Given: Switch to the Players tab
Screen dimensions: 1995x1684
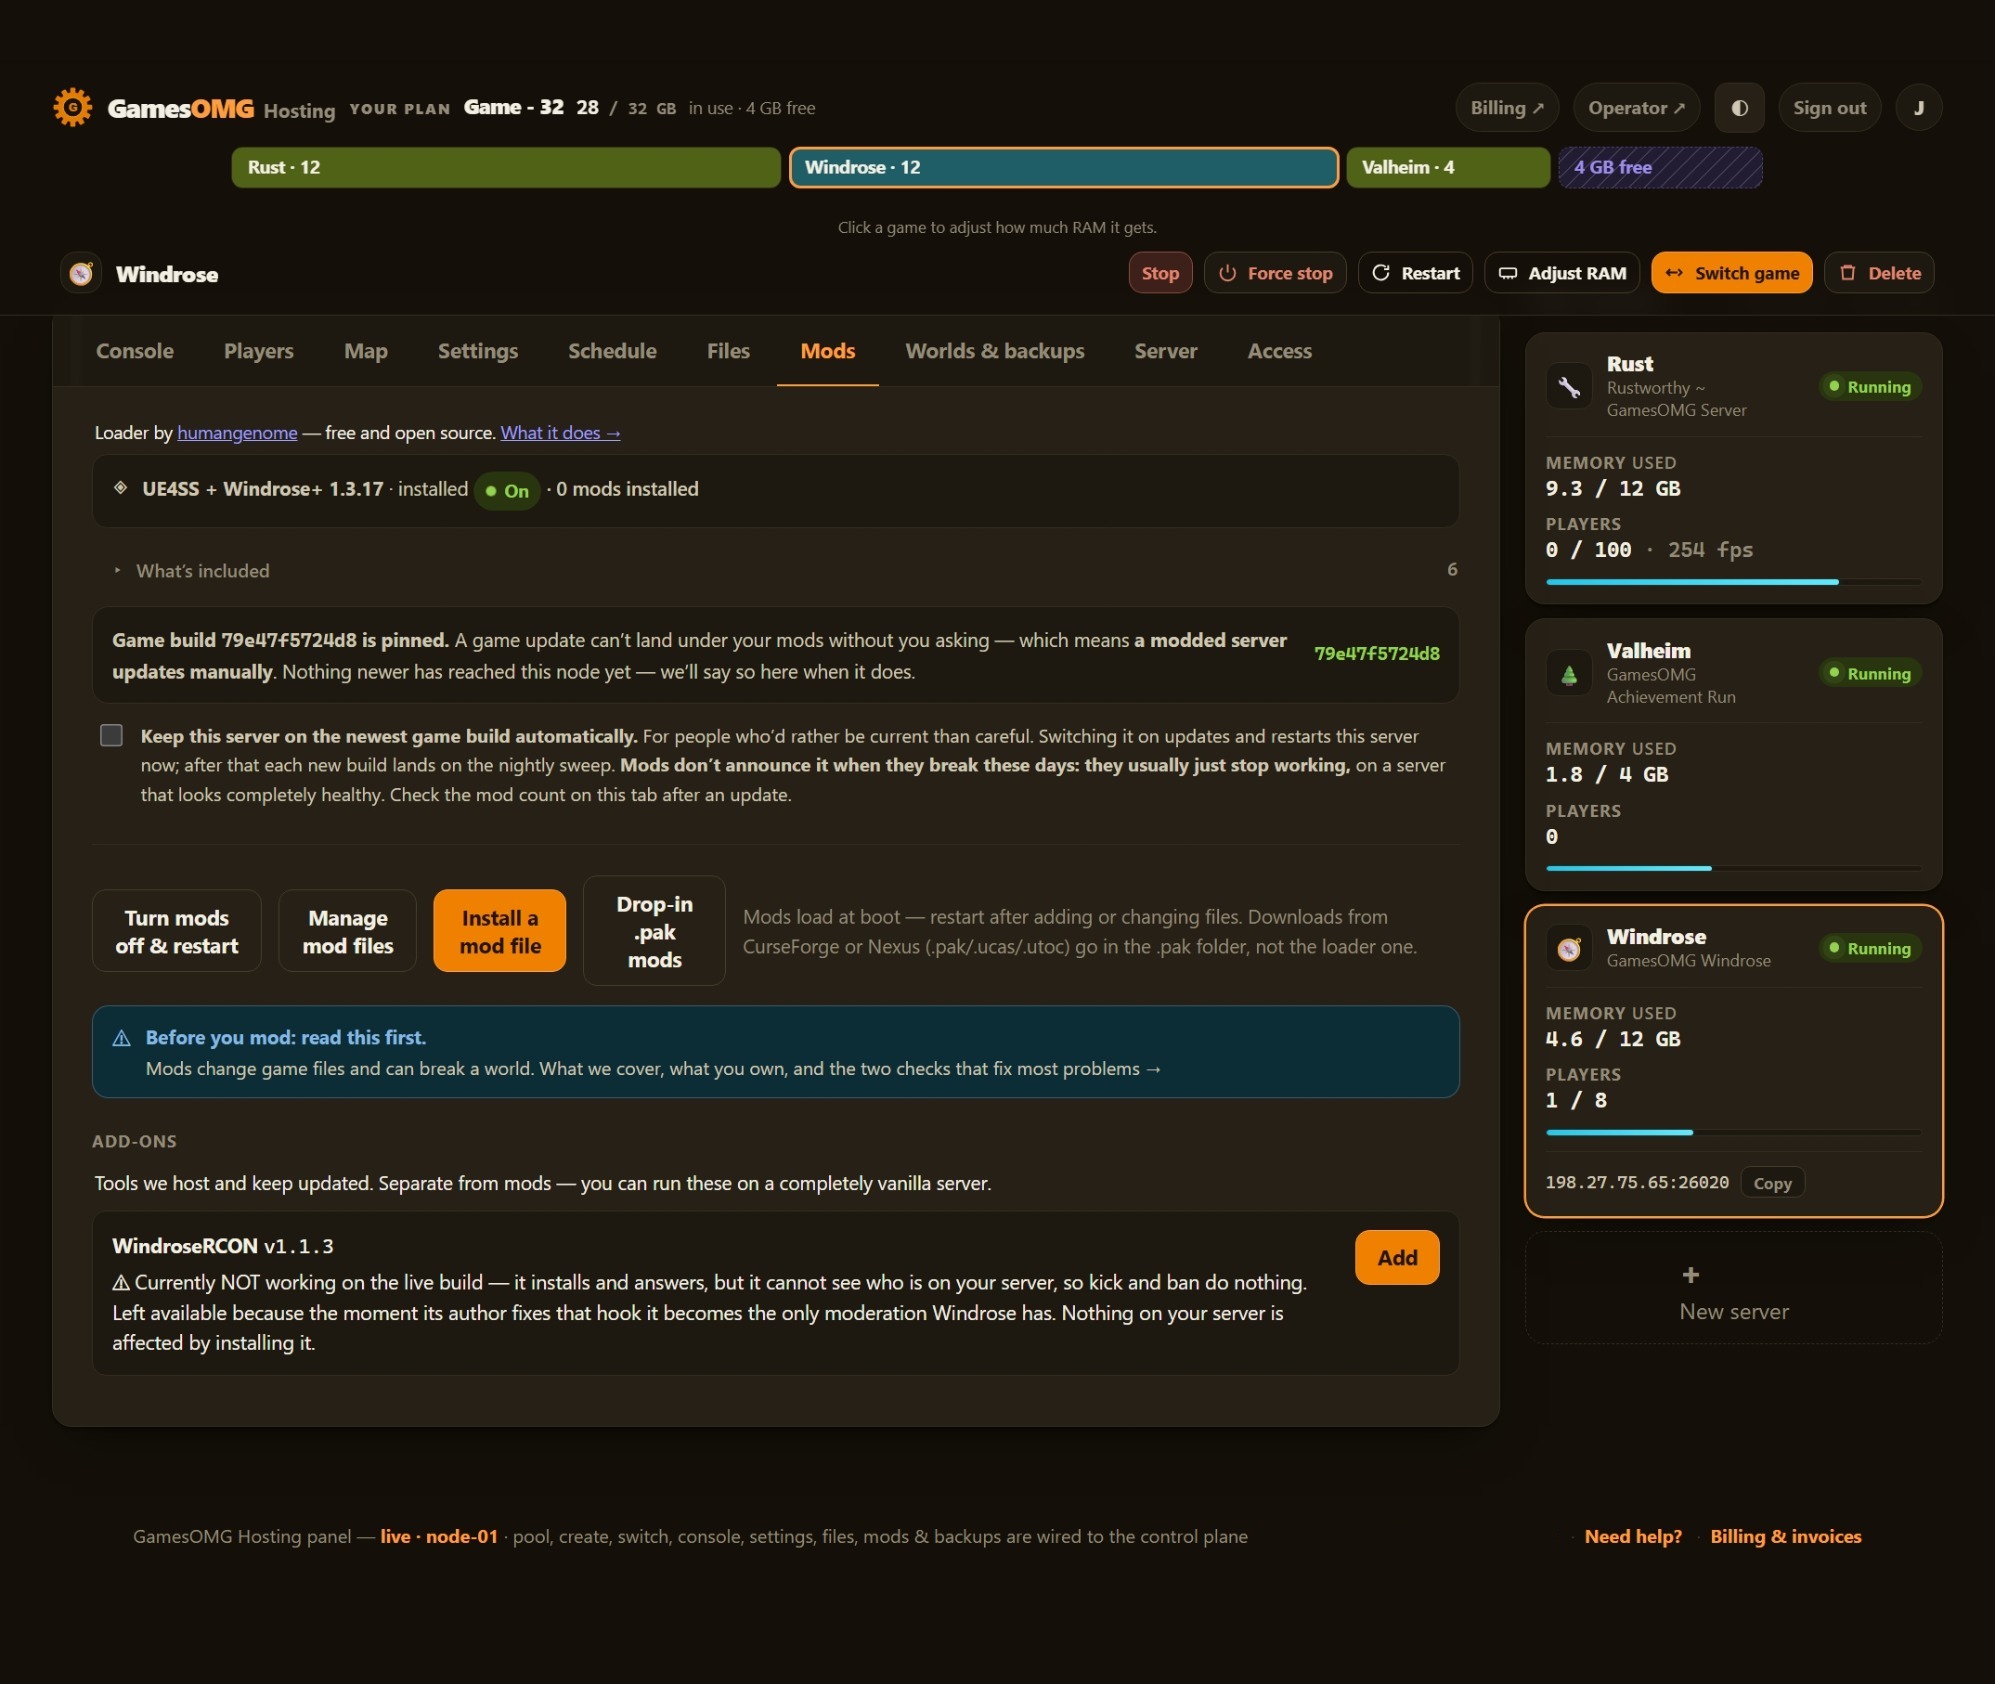Looking at the screenshot, I should click(x=259, y=351).
